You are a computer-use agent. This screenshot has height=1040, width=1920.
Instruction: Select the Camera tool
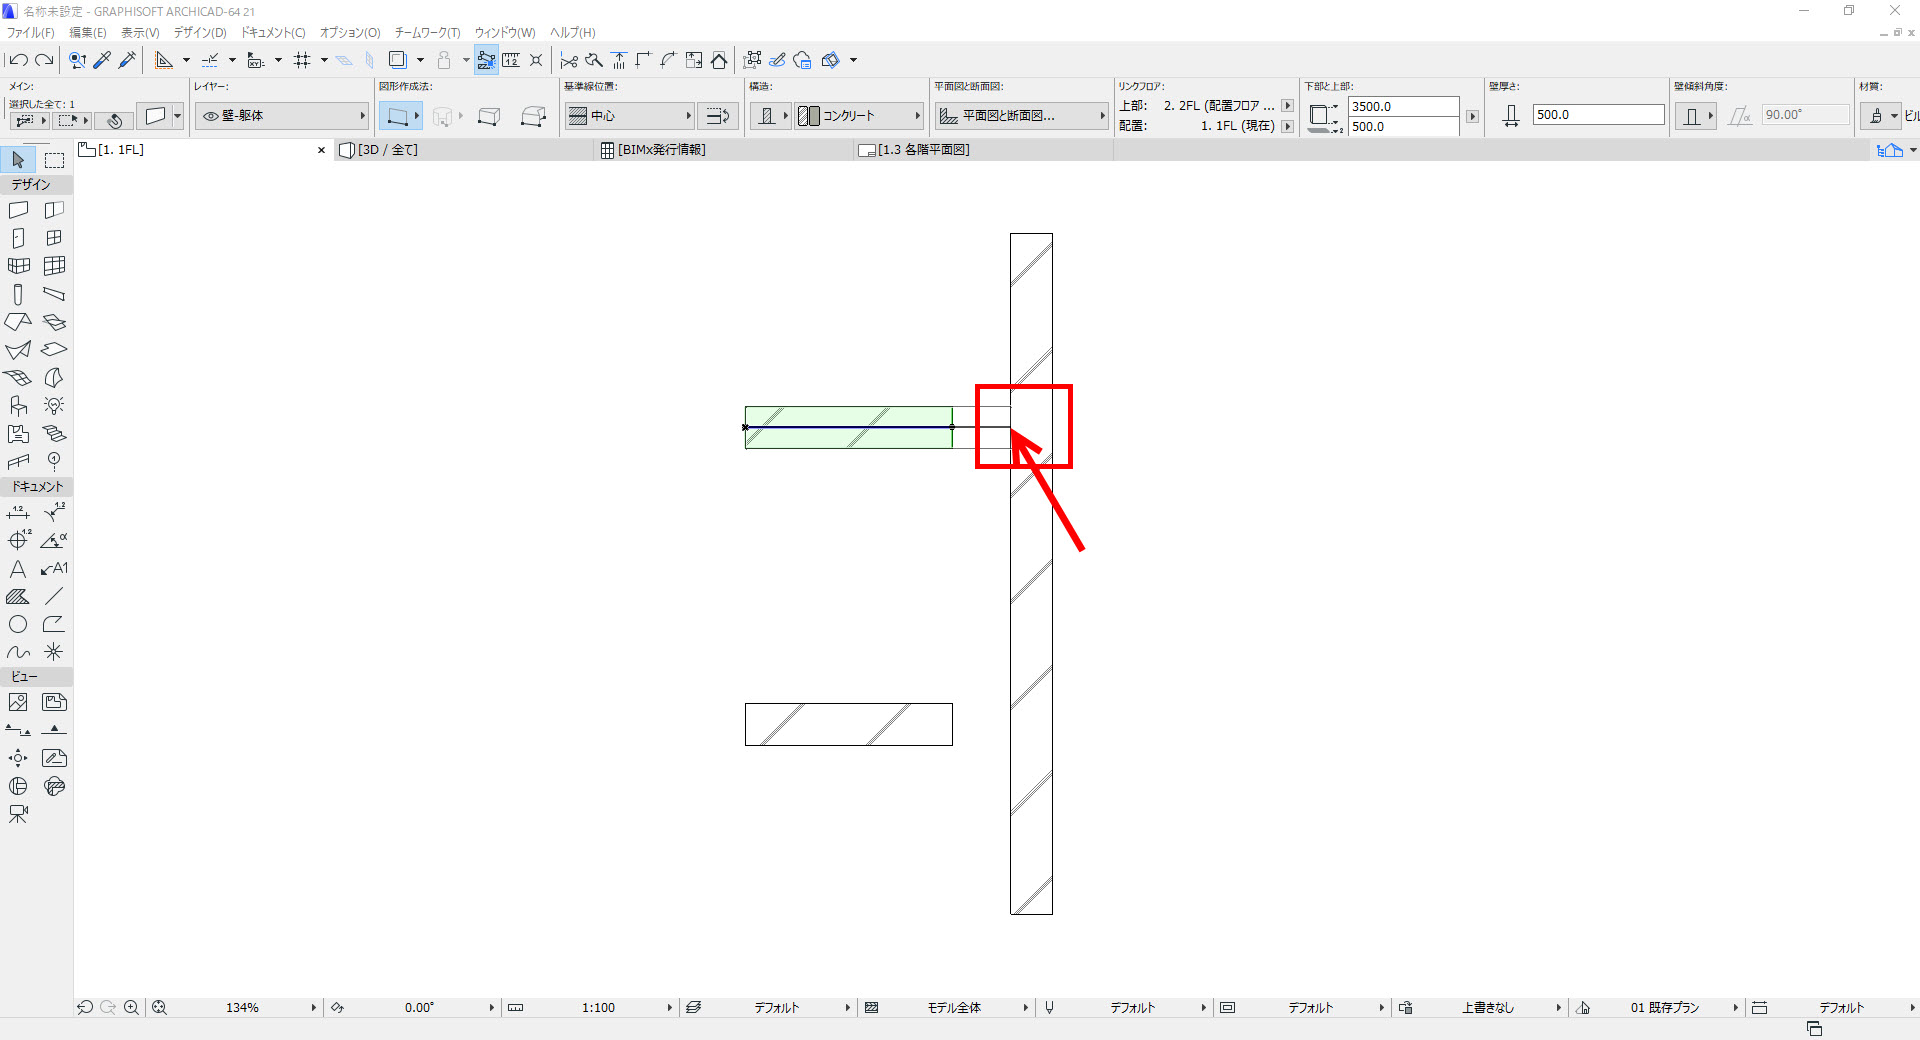pos(18,814)
